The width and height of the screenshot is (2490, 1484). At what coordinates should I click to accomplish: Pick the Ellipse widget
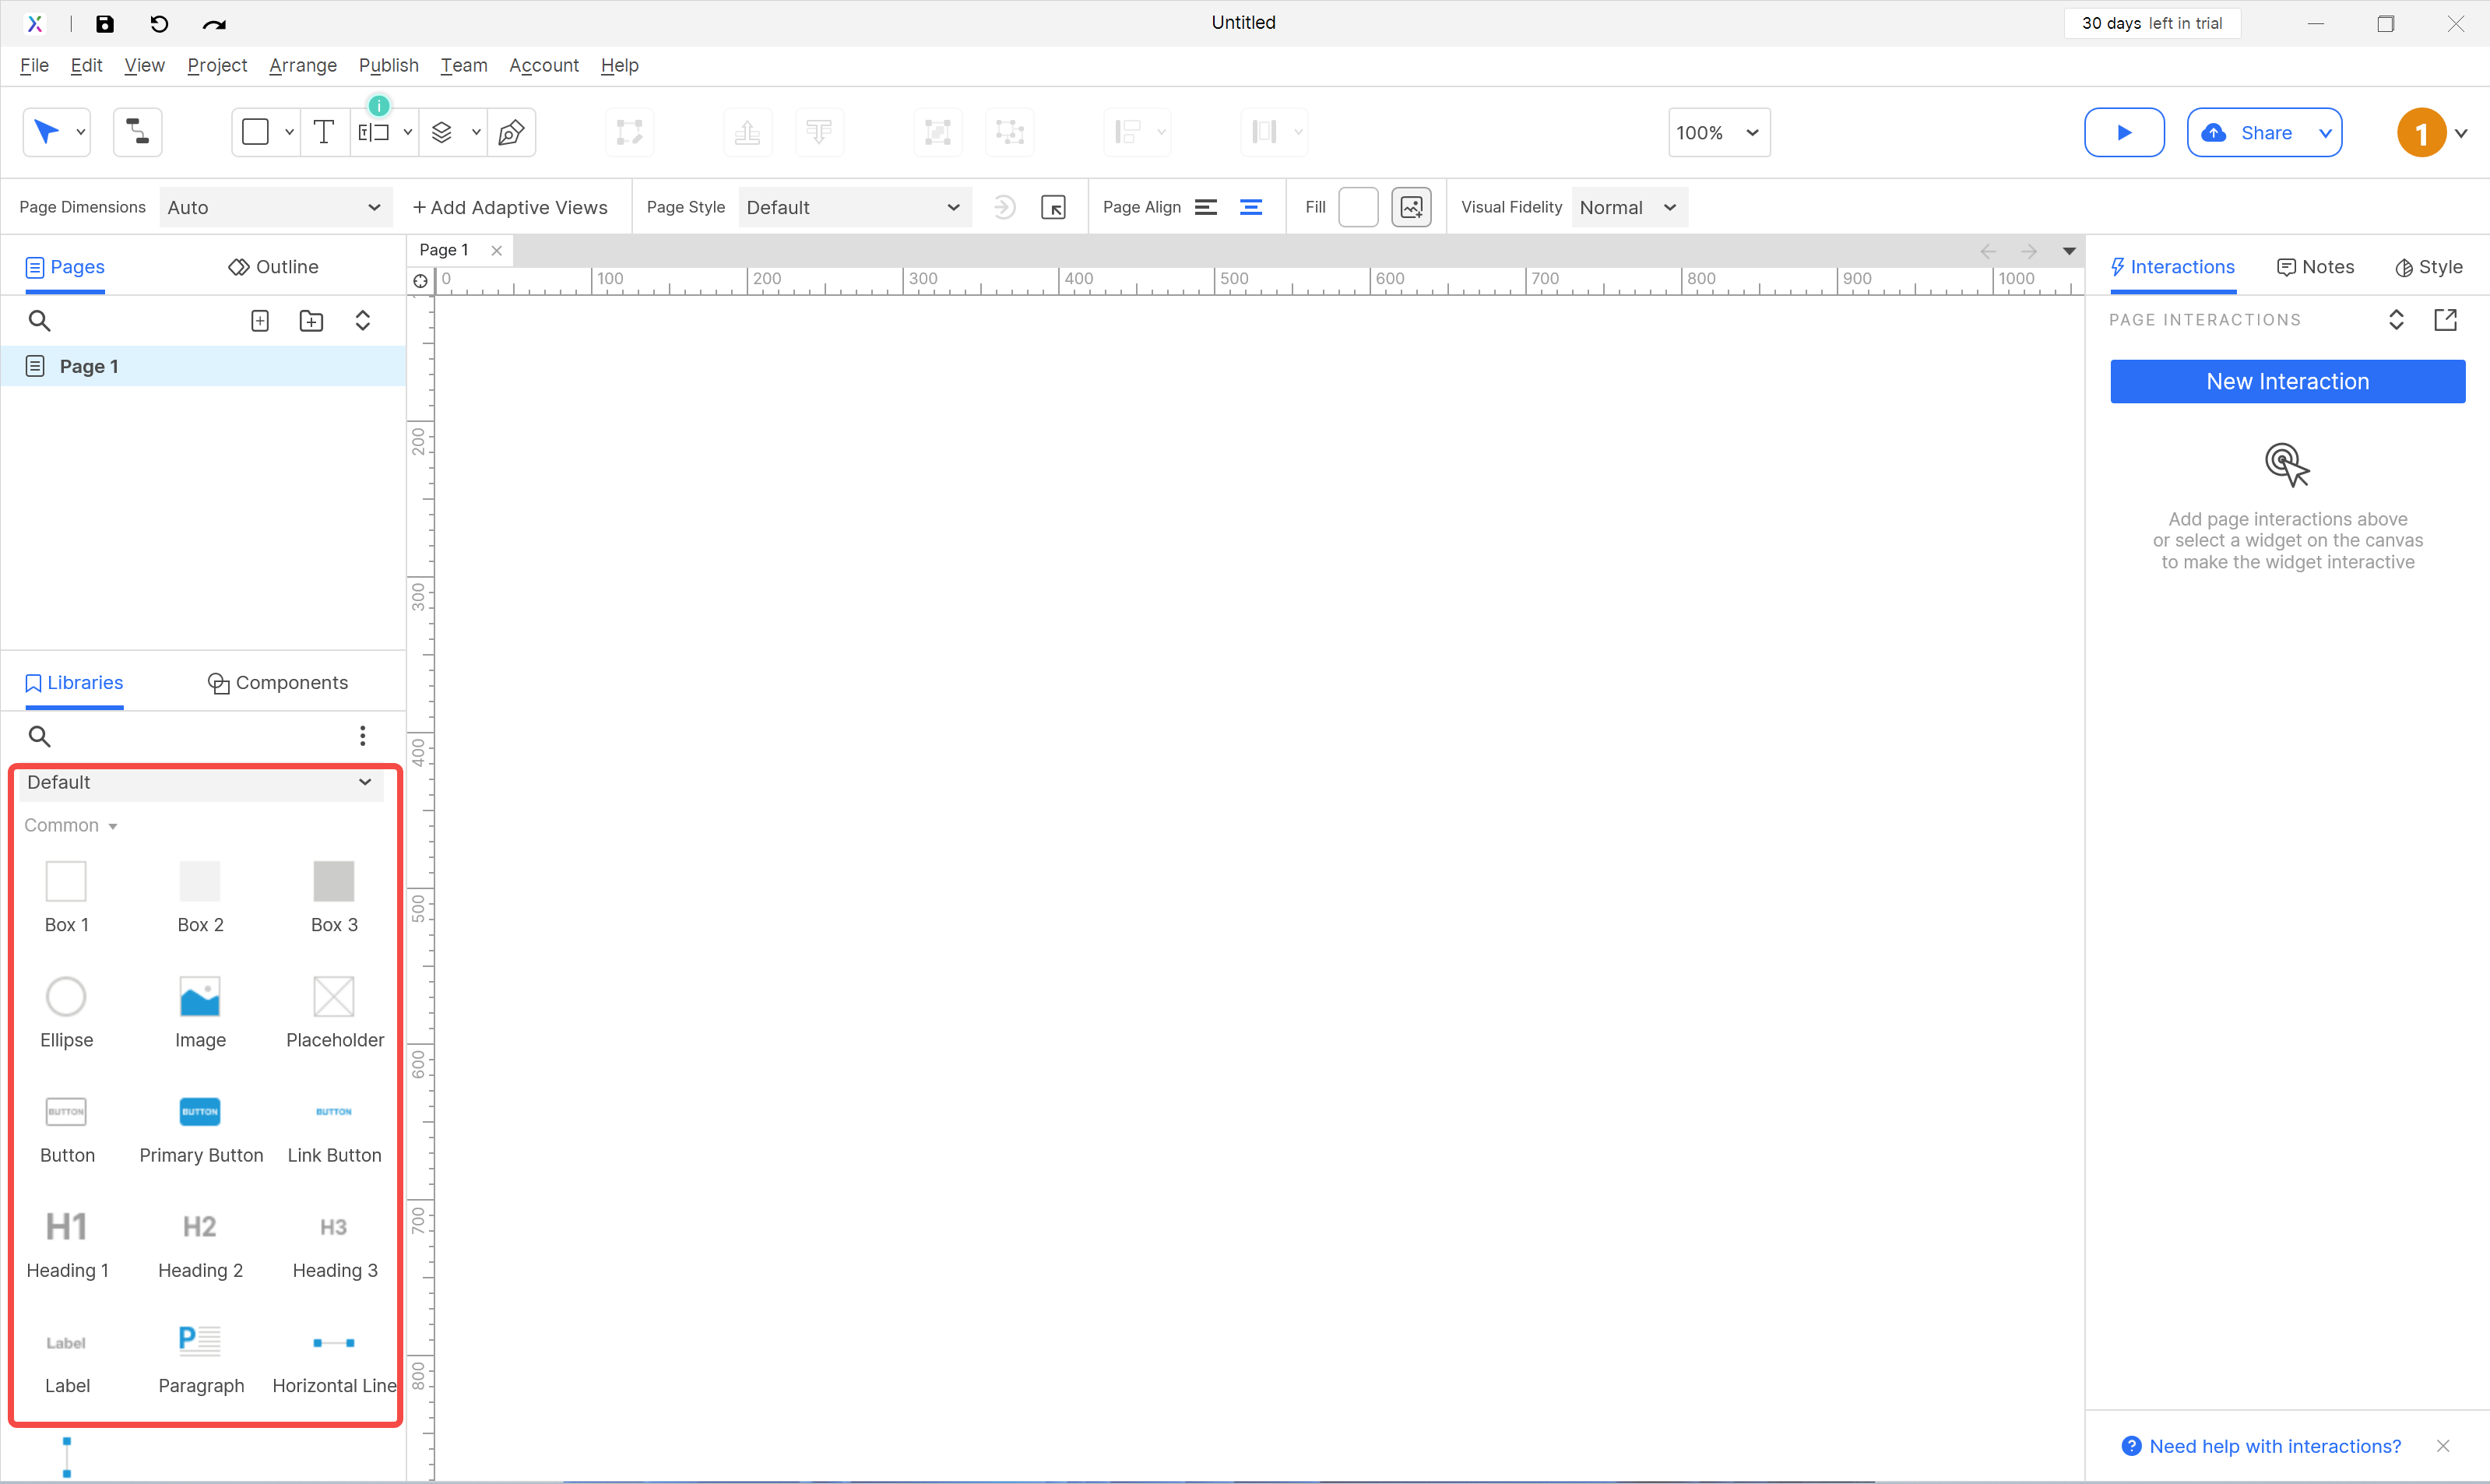tap(66, 1012)
